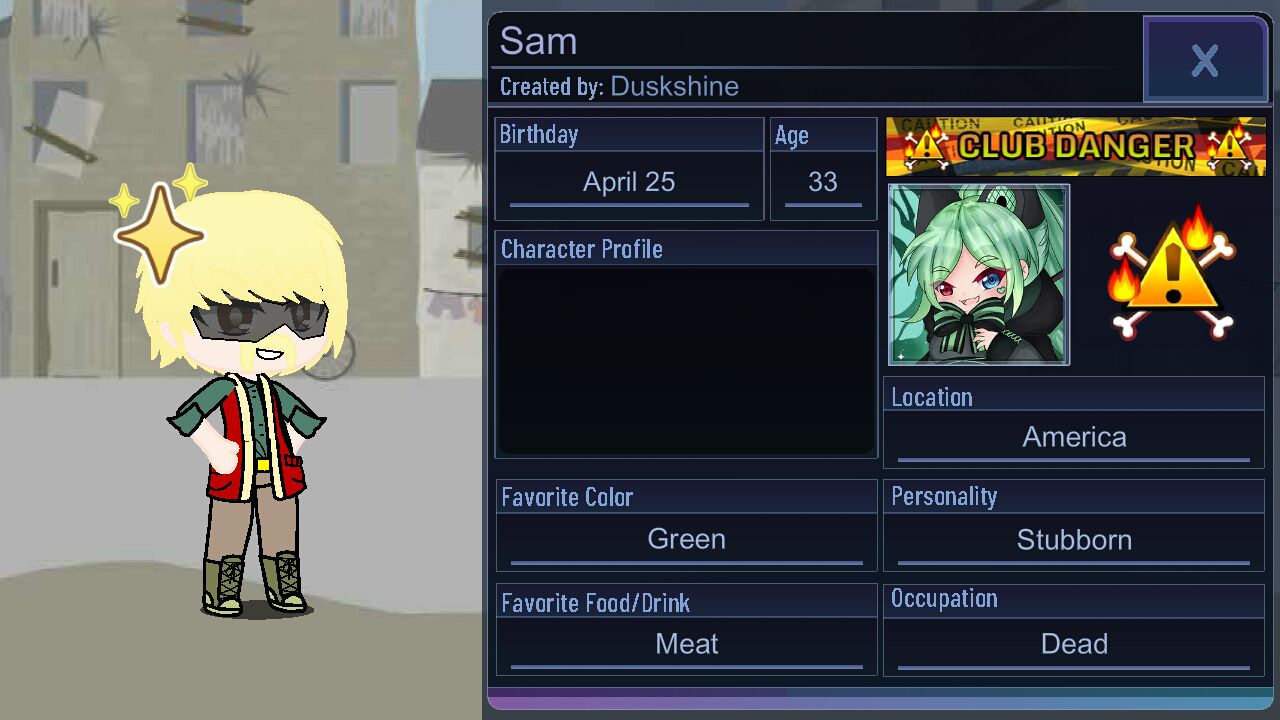This screenshot has height=720, width=1280.
Task: Change the Location field showing America
Action: [1074, 438]
